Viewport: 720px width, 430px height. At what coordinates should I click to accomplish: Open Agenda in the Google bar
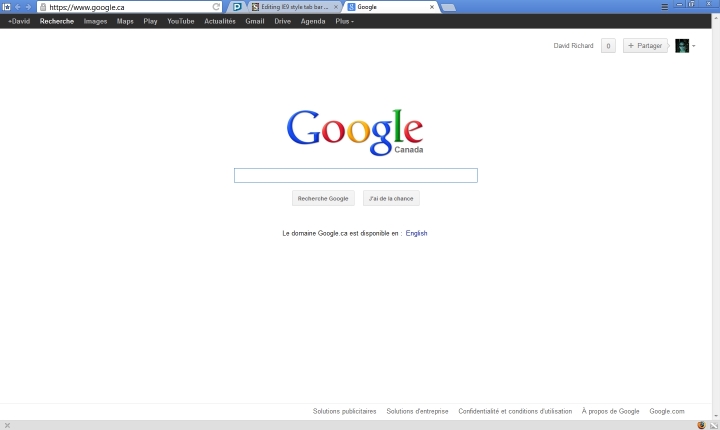pyautogui.click(x=313, y=21)
